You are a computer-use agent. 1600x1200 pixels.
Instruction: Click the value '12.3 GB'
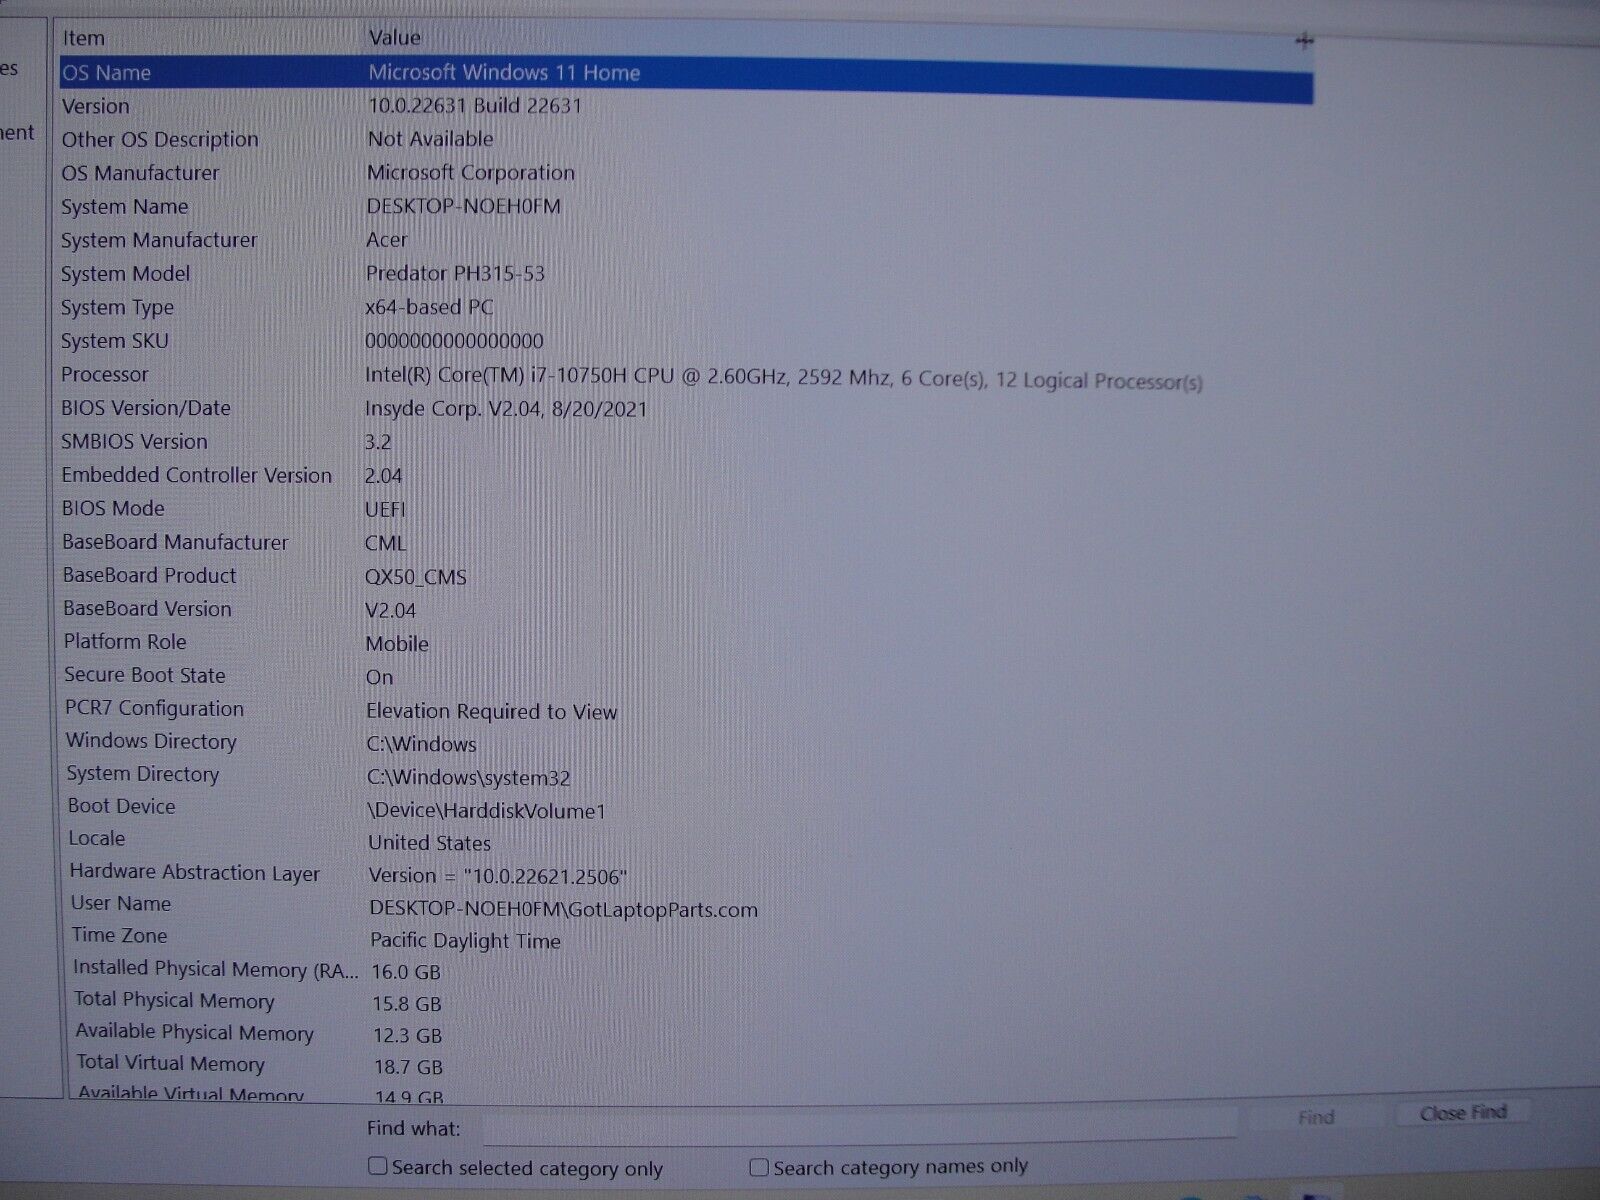coord(408,1035)
